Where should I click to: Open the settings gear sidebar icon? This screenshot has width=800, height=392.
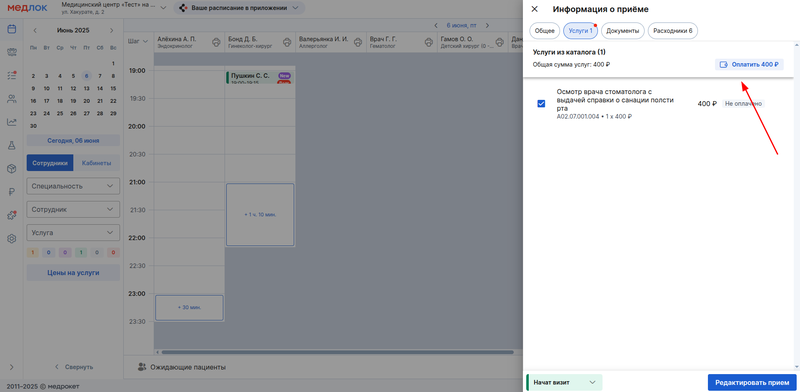[11, 238]
